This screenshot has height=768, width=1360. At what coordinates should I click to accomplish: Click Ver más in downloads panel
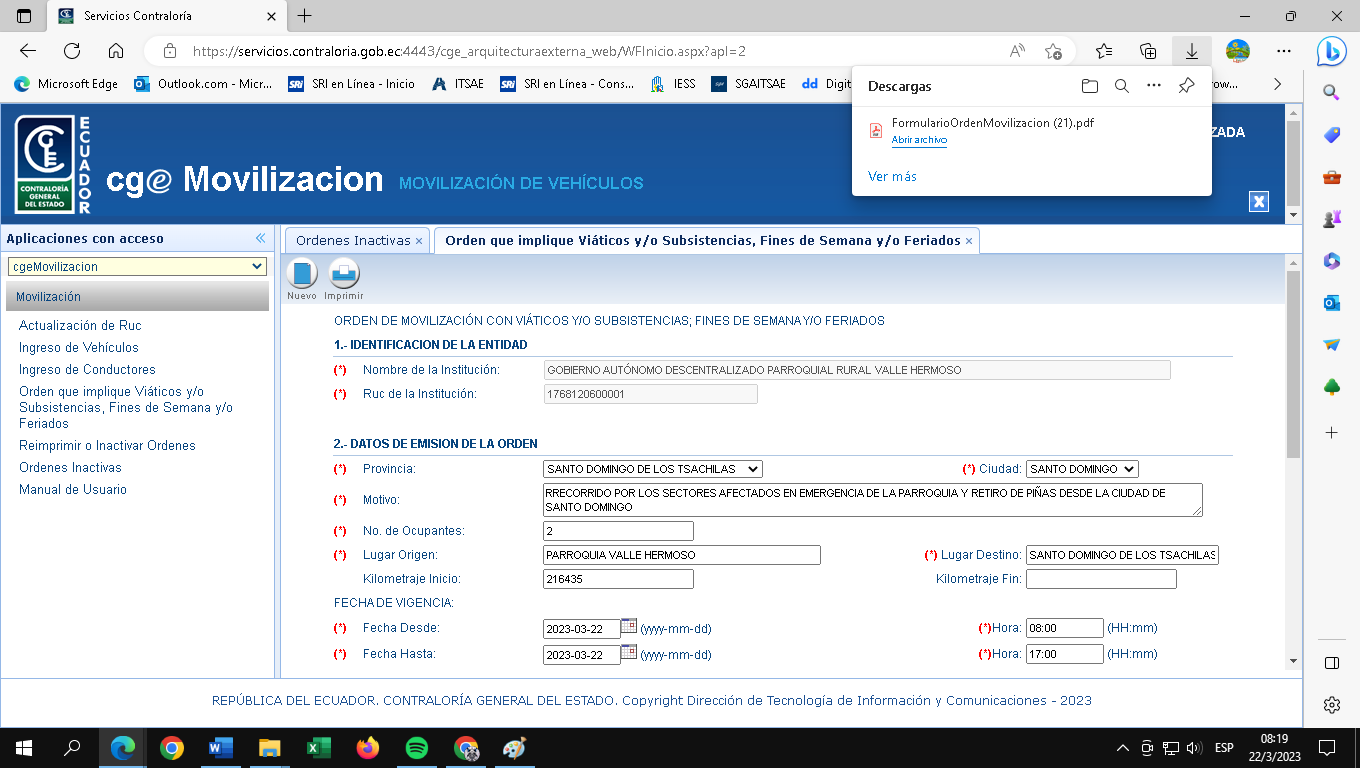892,176
